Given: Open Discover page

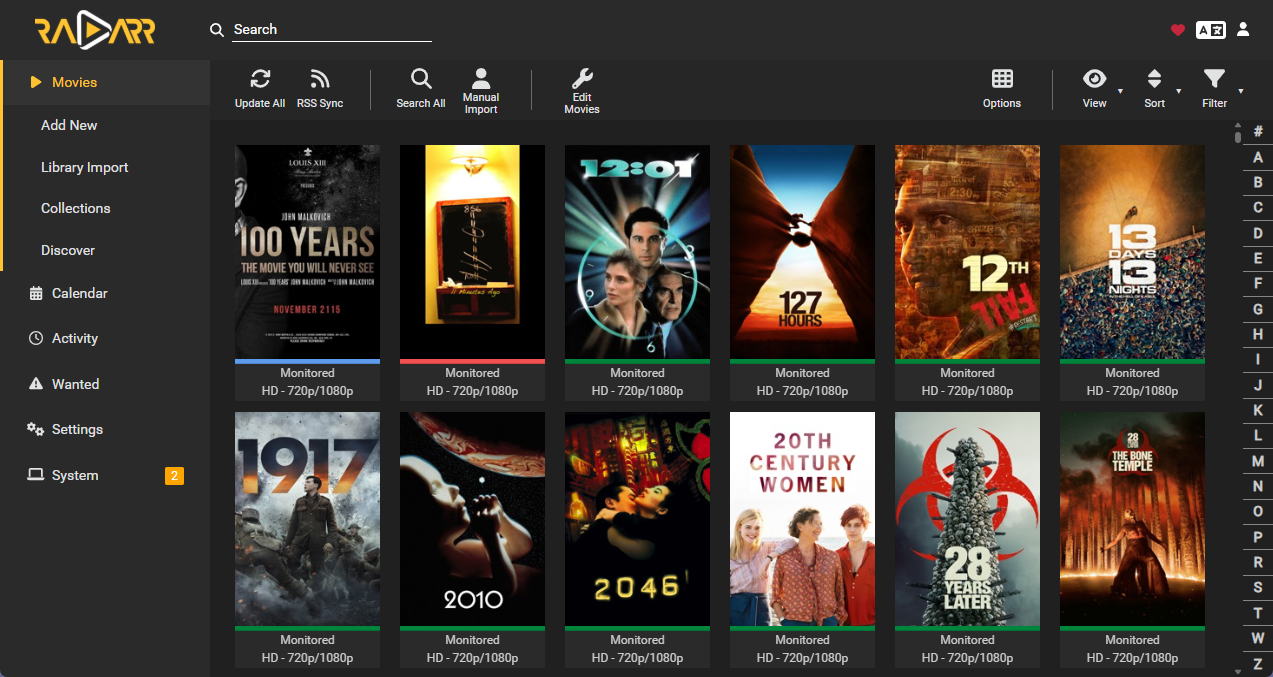Looking at the screenshot, I should 105,250.
